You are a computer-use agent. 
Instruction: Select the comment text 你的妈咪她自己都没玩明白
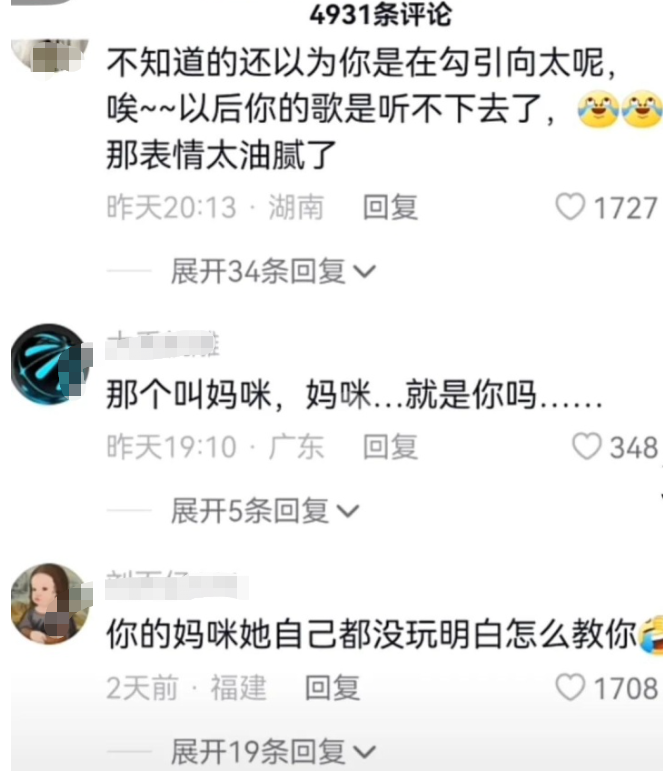click(x=371, y=634)
